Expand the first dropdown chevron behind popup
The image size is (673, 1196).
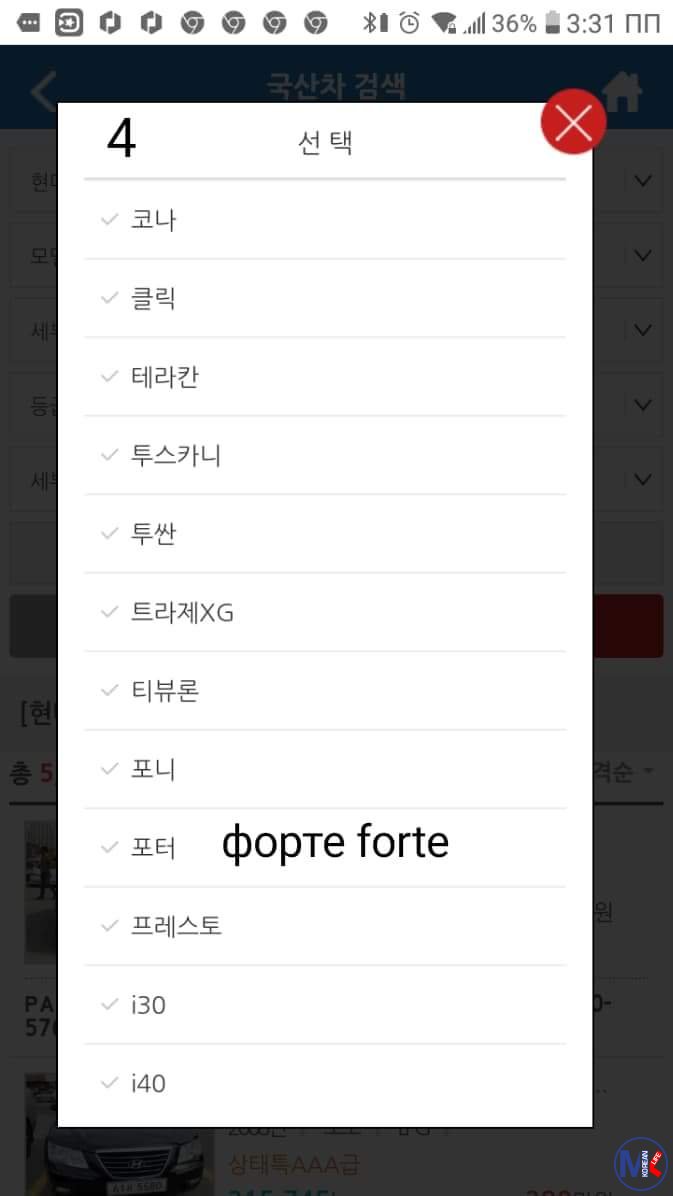click(643, 181)
